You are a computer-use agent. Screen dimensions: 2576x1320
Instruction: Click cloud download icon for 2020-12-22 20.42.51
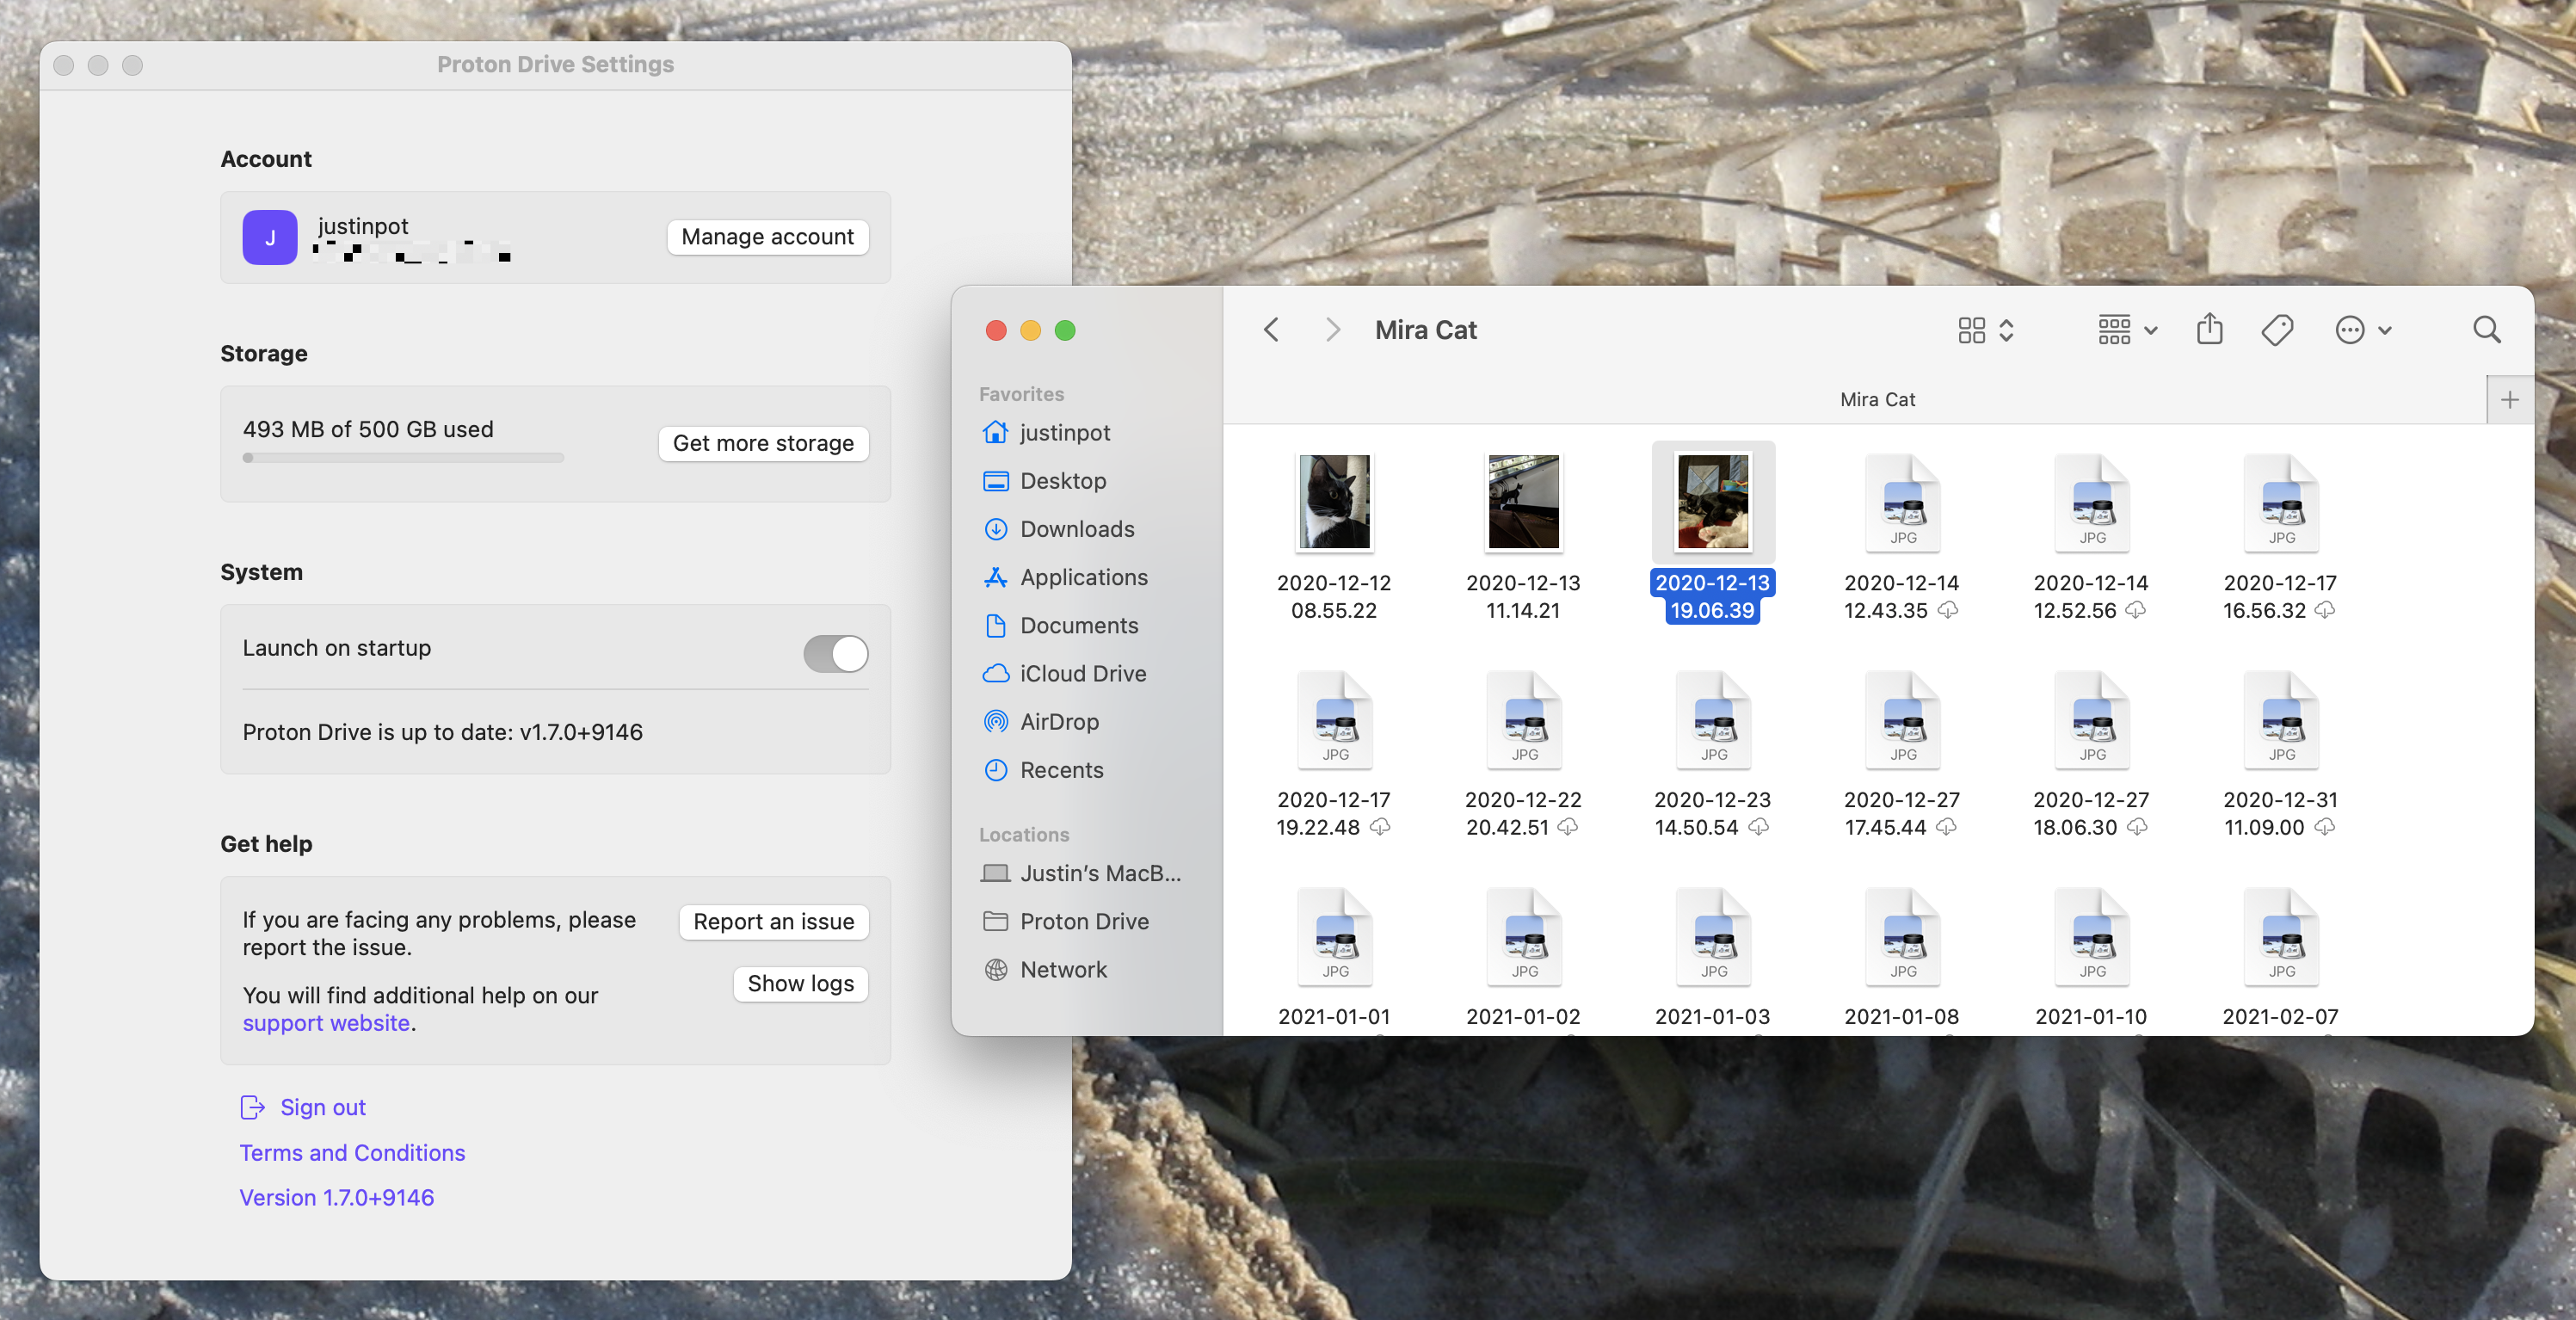click(1568, 827)
